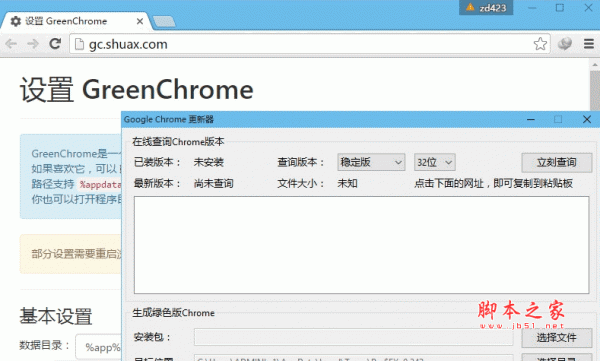Open a new tab next to GreenChrome tab
This screenshot has width=600, height=361.
pos(164,21)
